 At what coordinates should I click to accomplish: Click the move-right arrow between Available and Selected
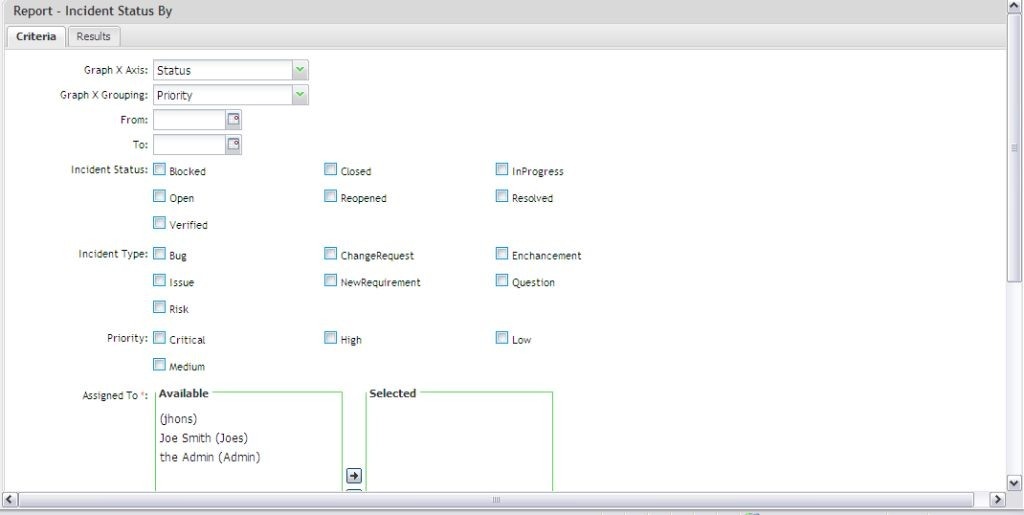tap(354, 476)
